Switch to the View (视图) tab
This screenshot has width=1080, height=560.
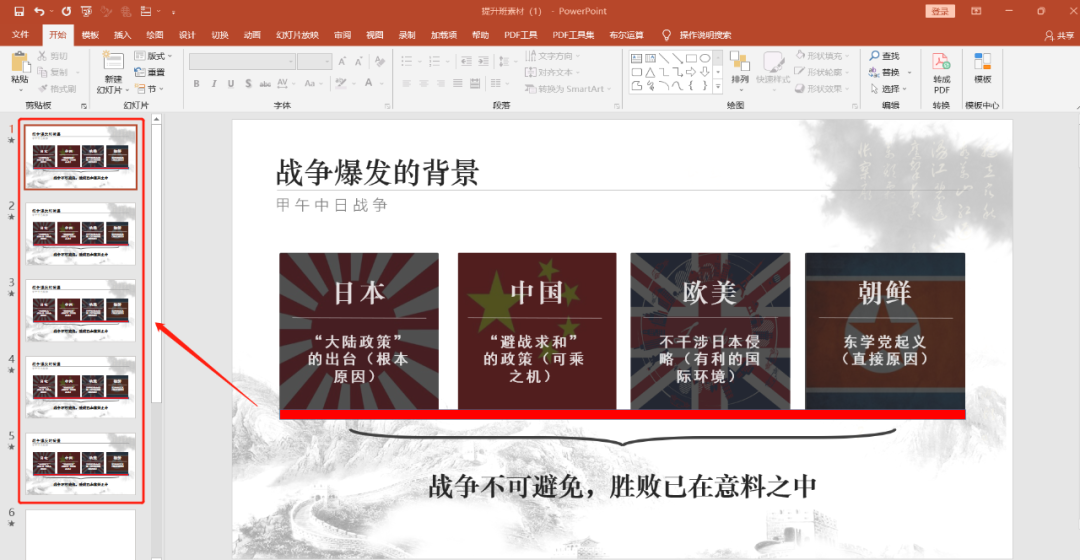click(374, 35)
